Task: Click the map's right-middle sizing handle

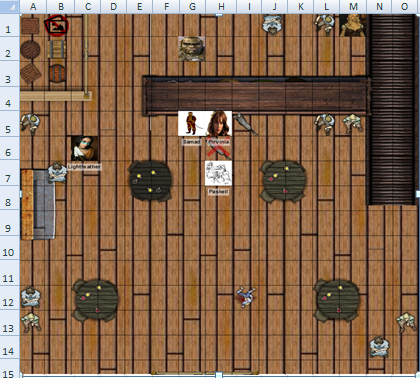Action: click(x=418, y=193)
